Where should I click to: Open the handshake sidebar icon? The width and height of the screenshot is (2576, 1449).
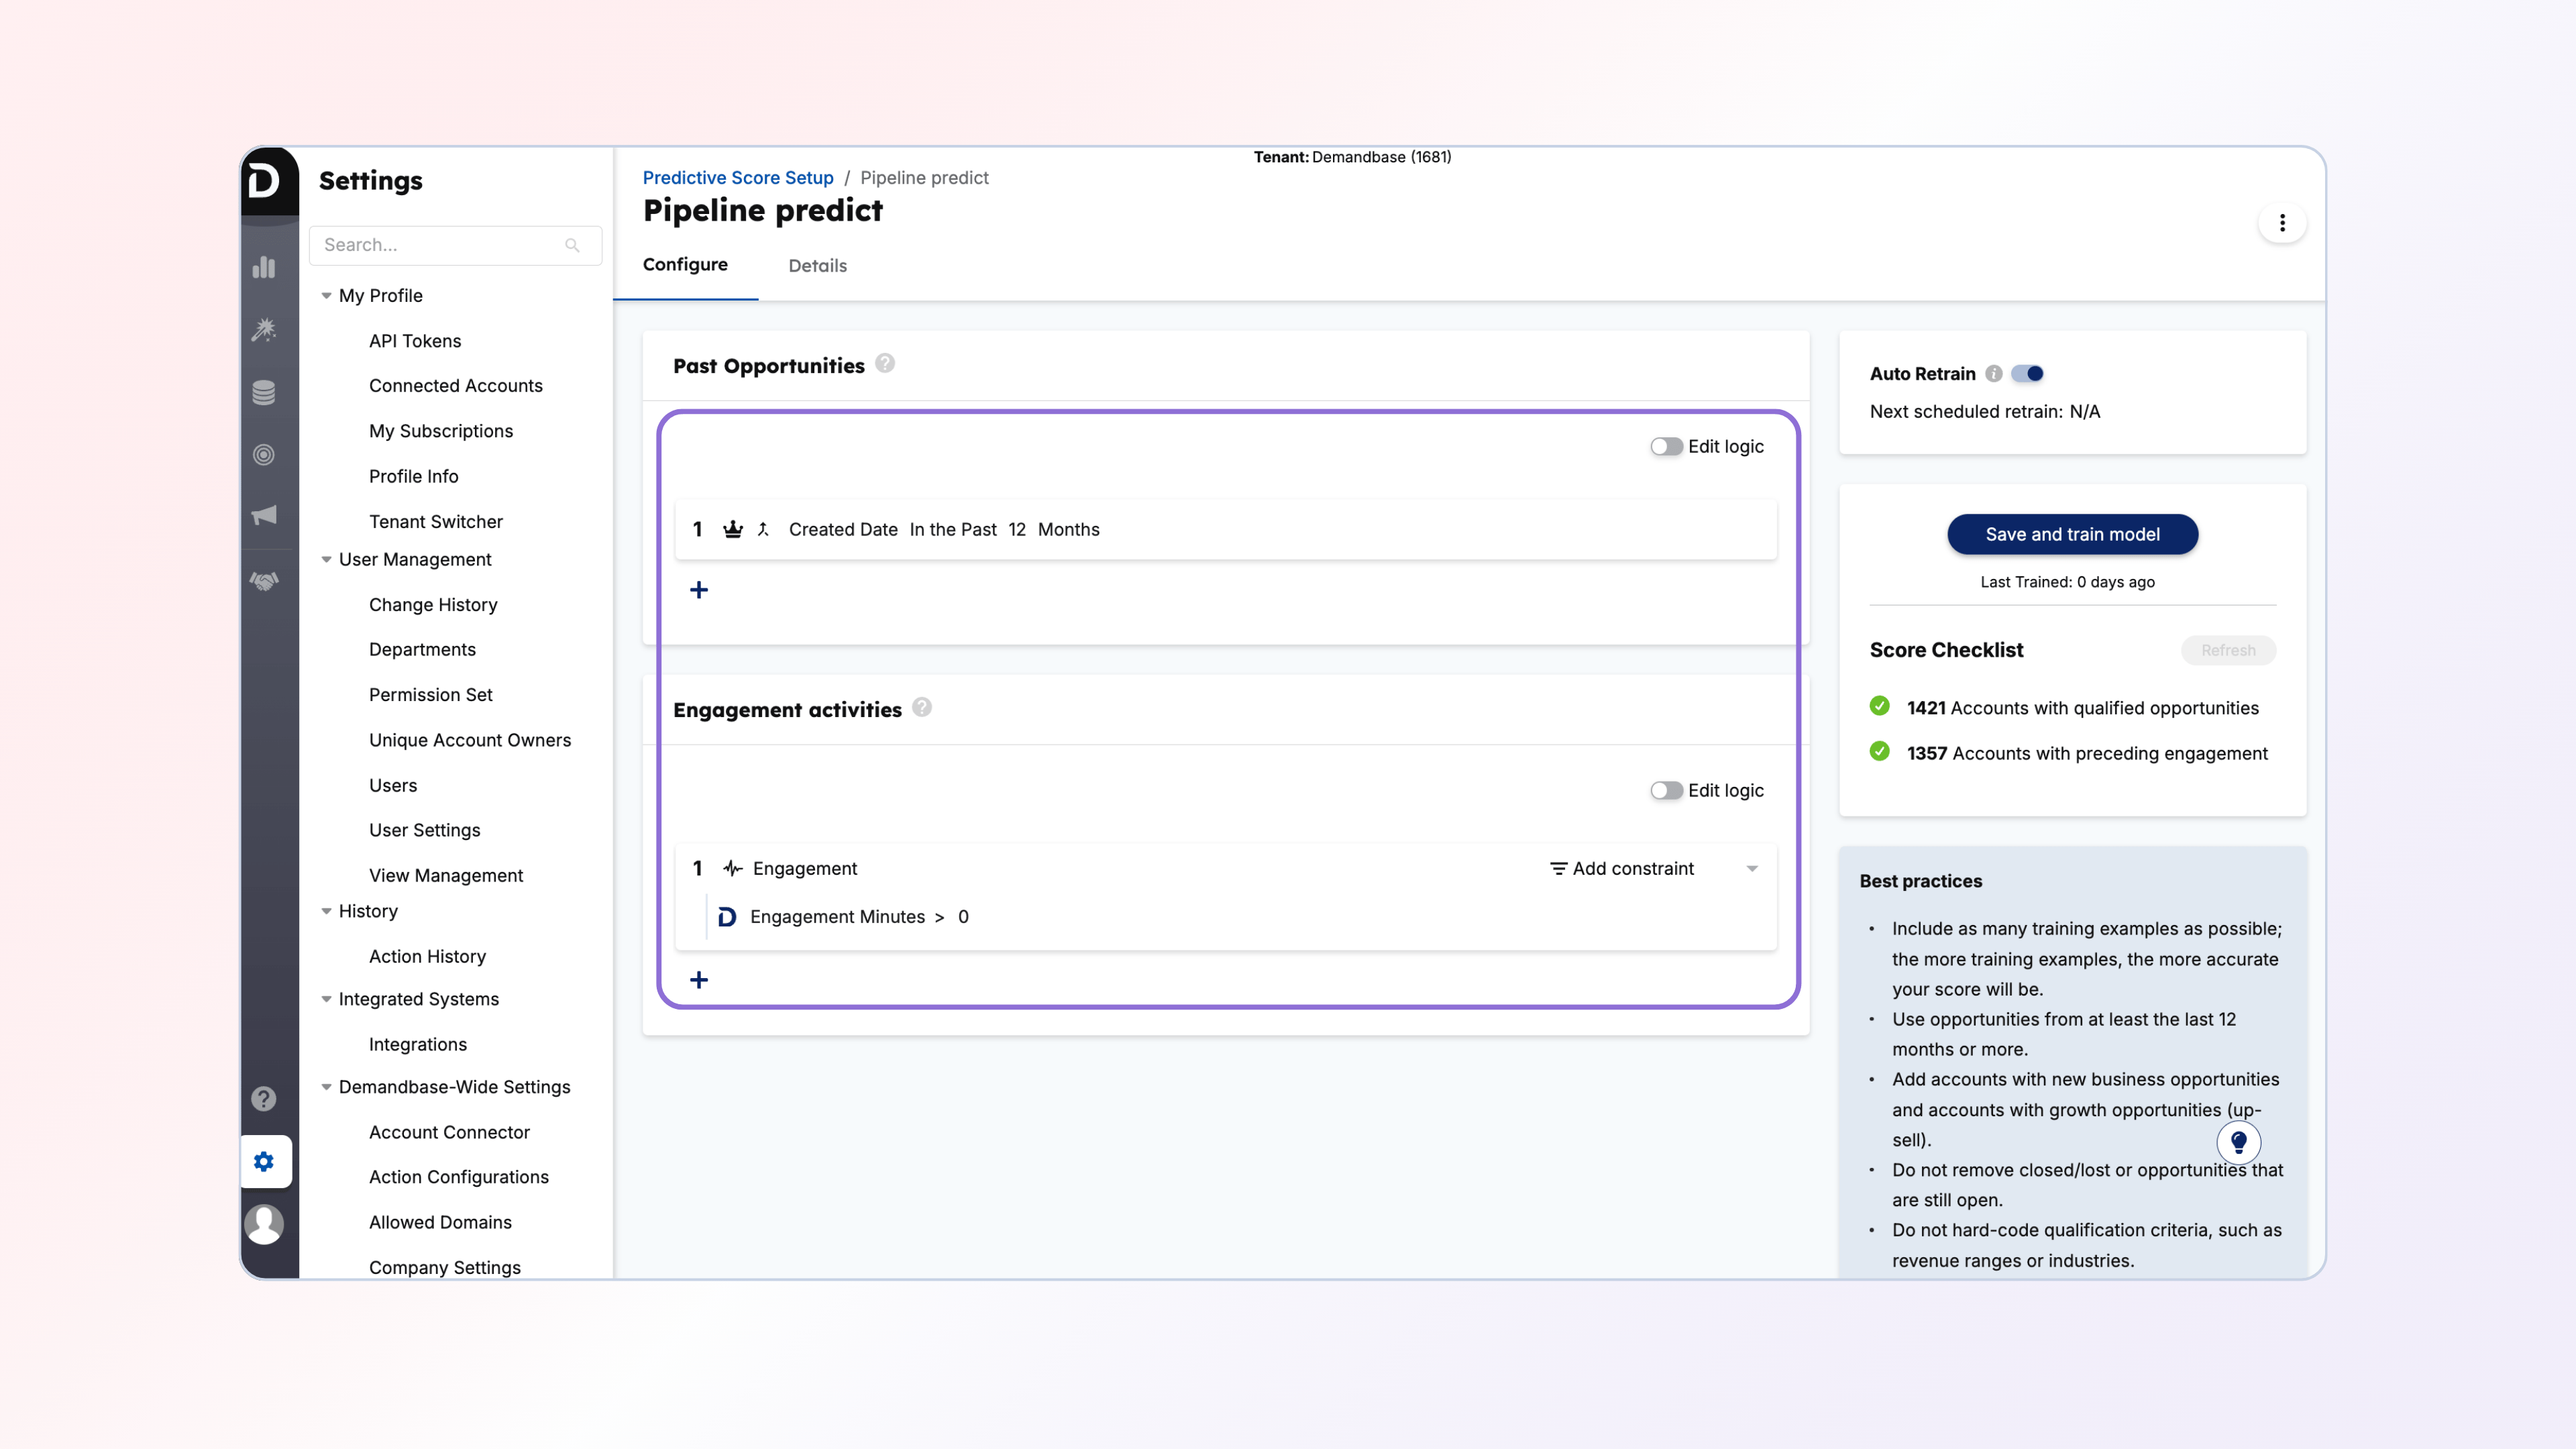[x=264, y=581]
